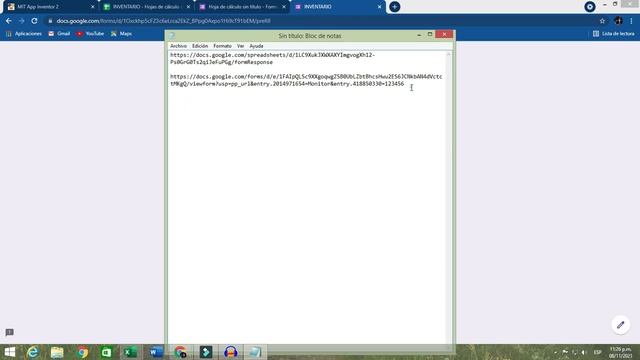Go forward with the browser forward arrow
The height and width of the screenshot is (360, 640).
pos(21,21)
